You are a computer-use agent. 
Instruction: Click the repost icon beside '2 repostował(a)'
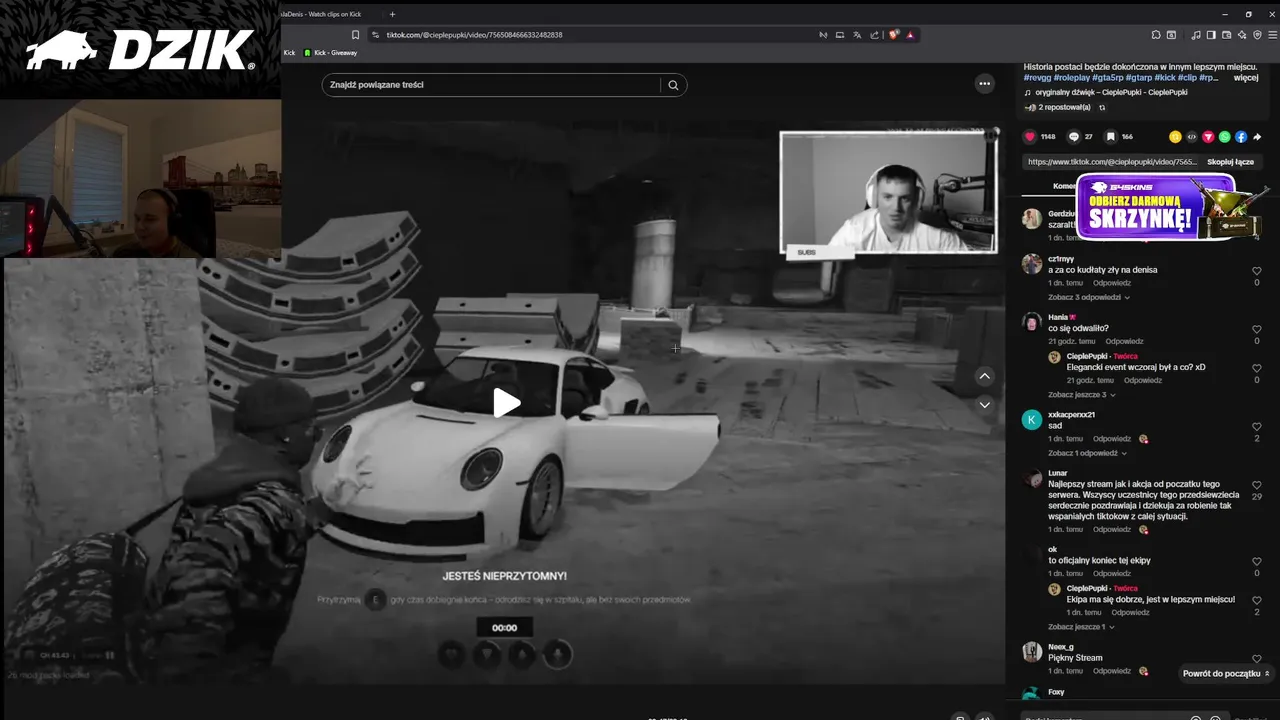(x=1102, y=107)
